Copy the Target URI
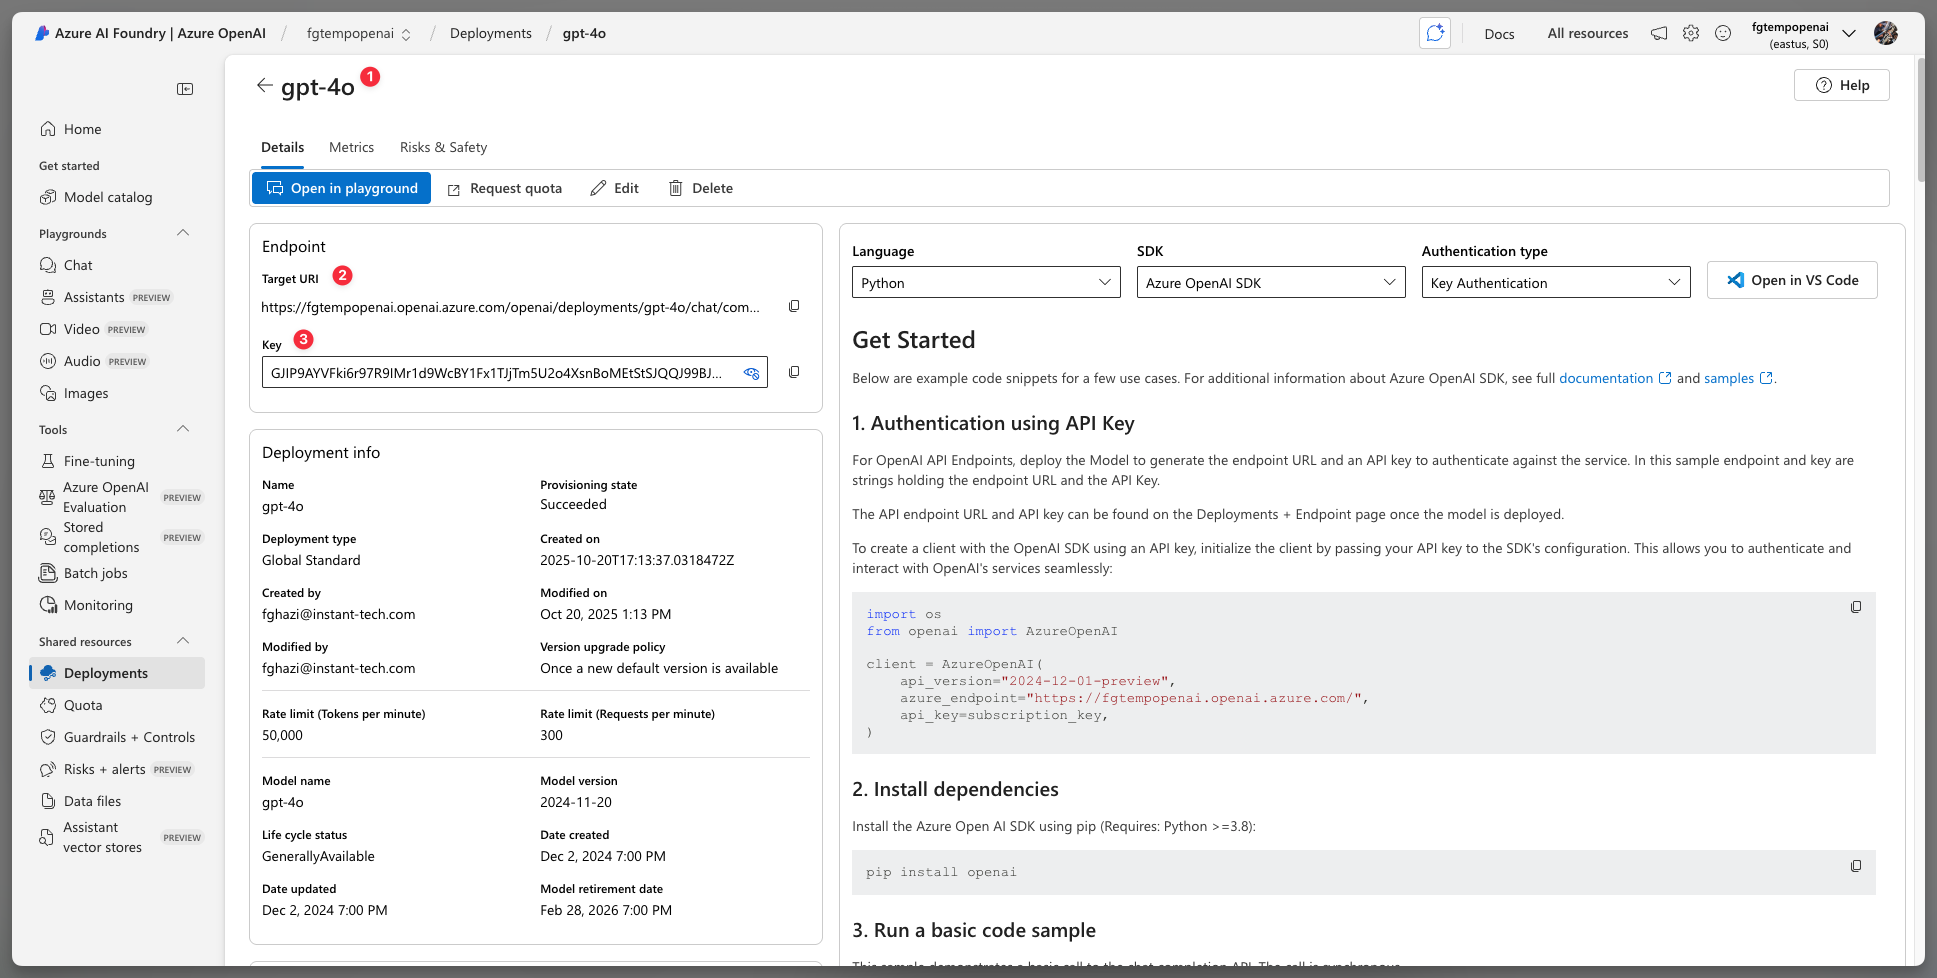1937x978 pixels. coord(794,306)
